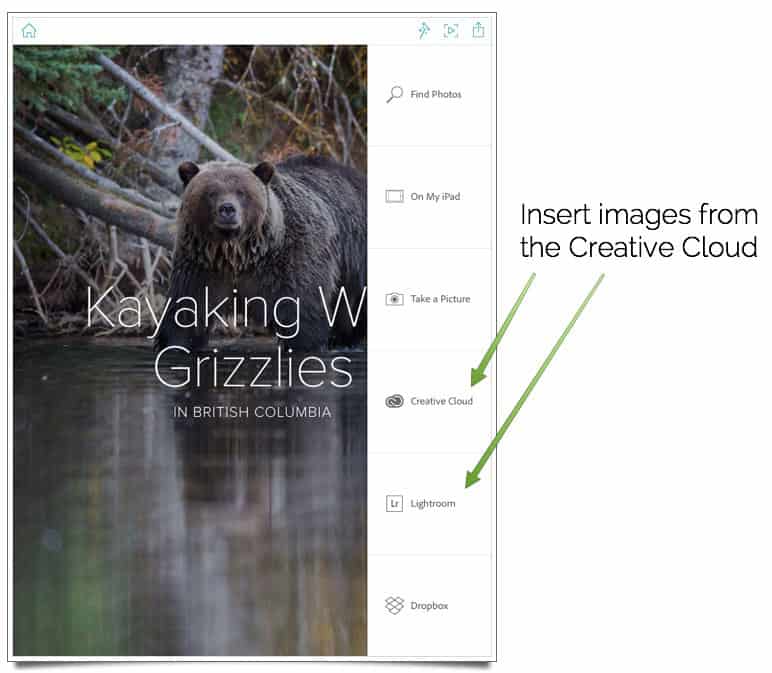Click the Find Photos magnifier icon
Screen dimensions: 772x673
tap(395, 94)
